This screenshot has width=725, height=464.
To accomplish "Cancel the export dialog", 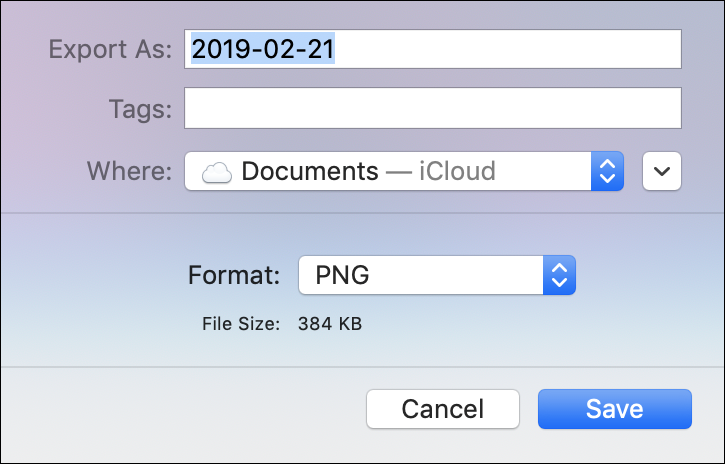I will [x=442, y=409].
